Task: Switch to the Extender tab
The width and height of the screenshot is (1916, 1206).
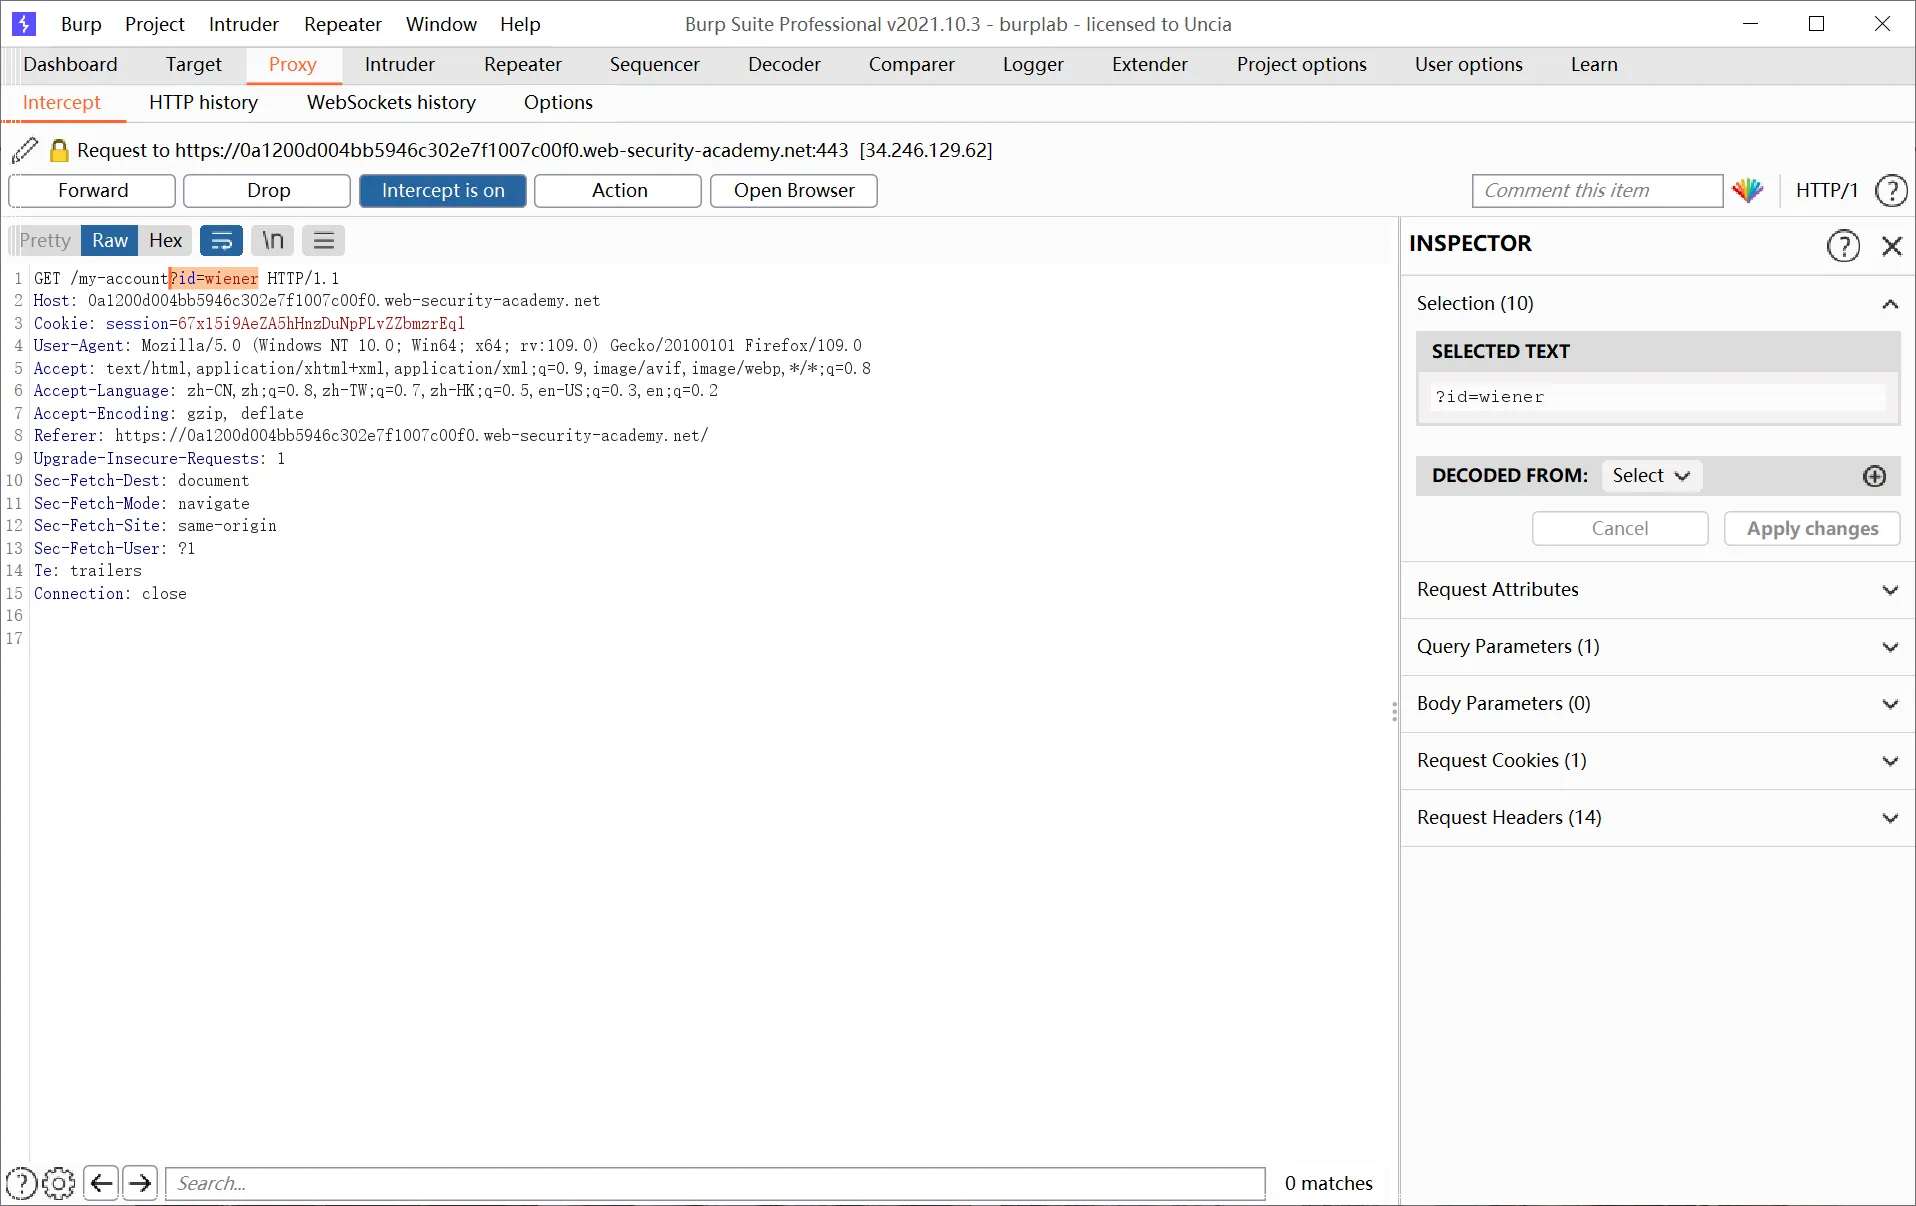Action: click(x=1150, y=64)
